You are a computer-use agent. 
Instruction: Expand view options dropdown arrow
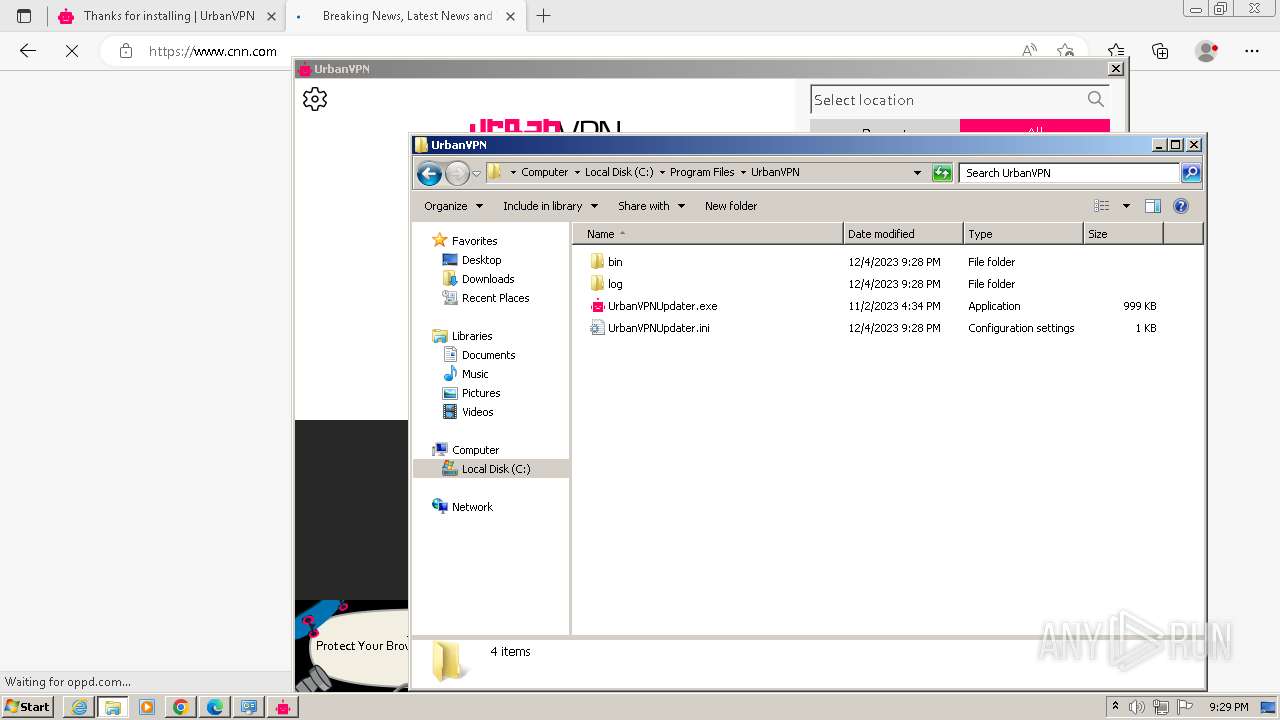click(x=1126, y=206)
